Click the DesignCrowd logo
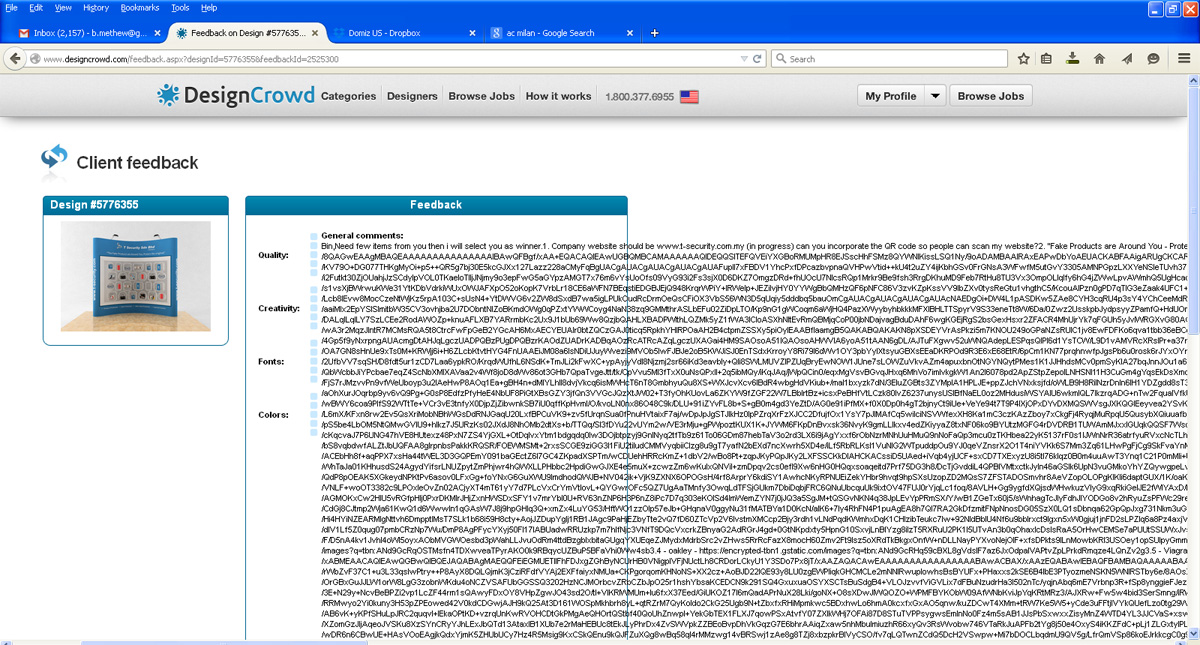 (234, 96)
